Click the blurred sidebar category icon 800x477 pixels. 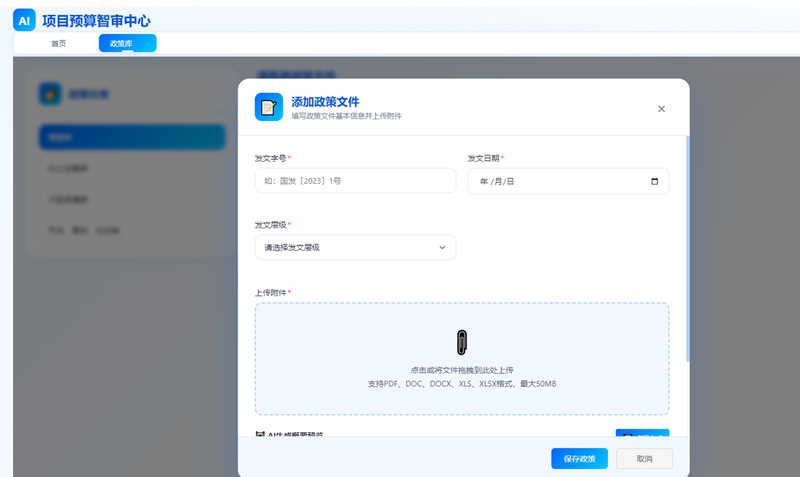coord(50,94)
